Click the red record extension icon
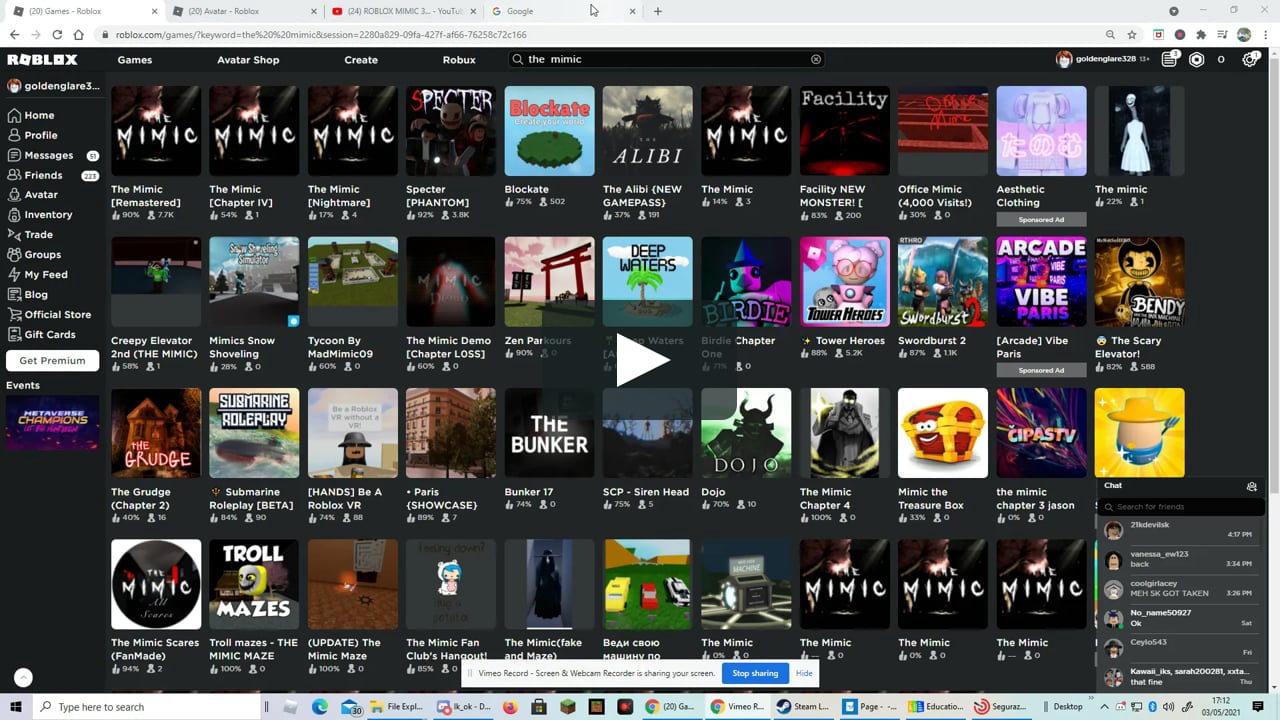This screenshot has height=720, width=1280. [1180, 34]
